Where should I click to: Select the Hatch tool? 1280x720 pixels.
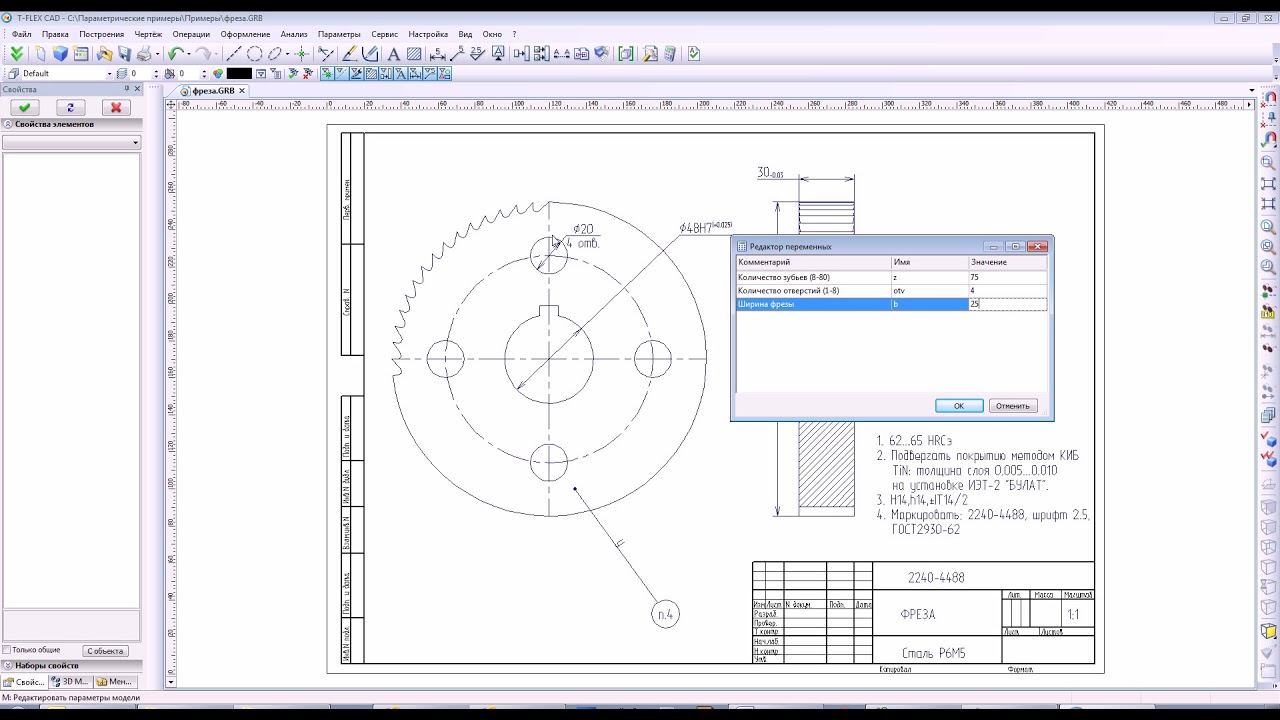point(414,53)
